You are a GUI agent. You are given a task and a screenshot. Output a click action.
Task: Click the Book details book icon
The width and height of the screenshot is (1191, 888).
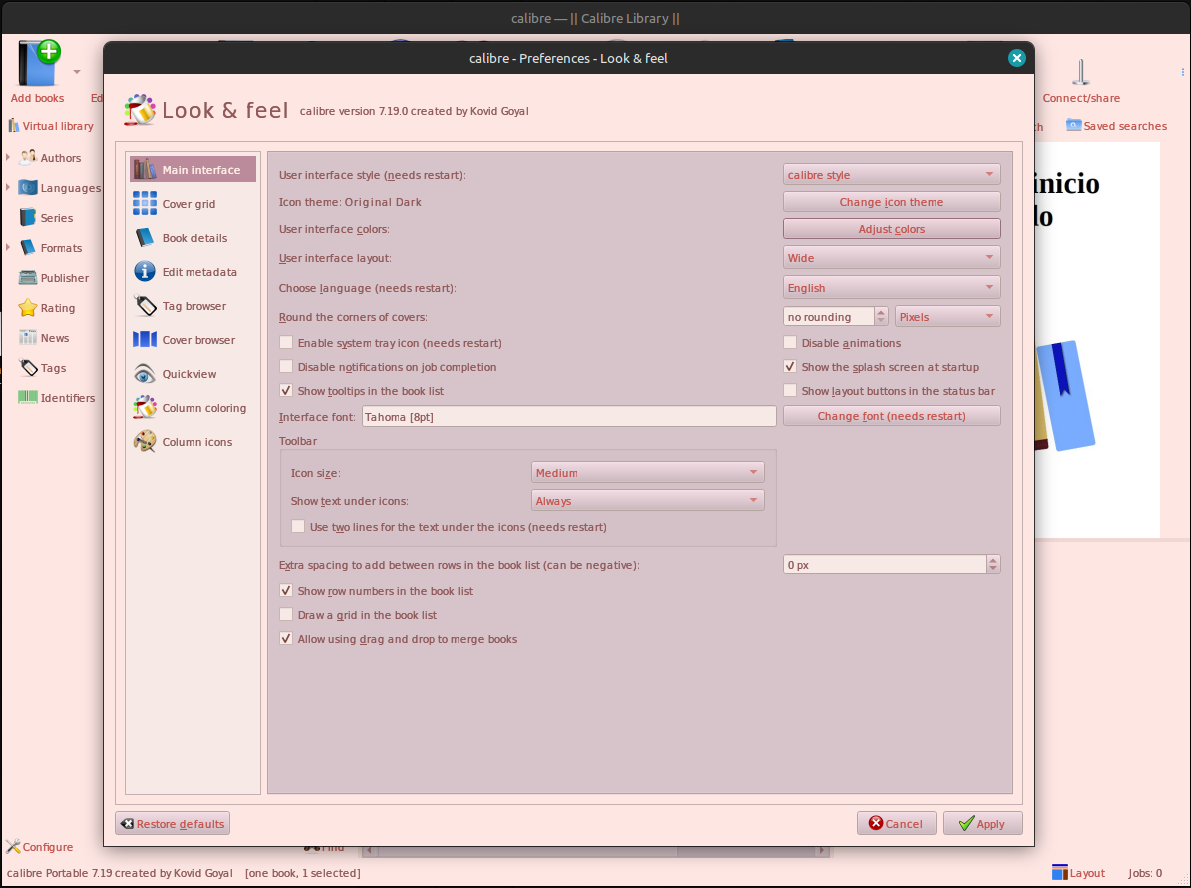coord(144,238)
